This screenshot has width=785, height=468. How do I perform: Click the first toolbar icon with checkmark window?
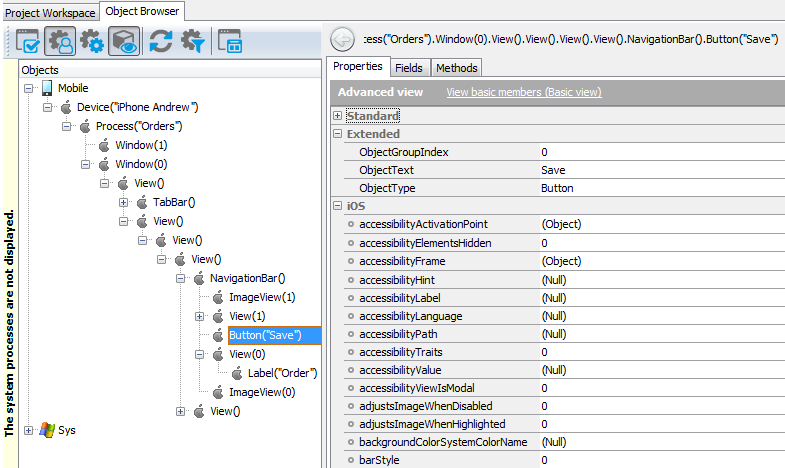[x=27, y=41]
